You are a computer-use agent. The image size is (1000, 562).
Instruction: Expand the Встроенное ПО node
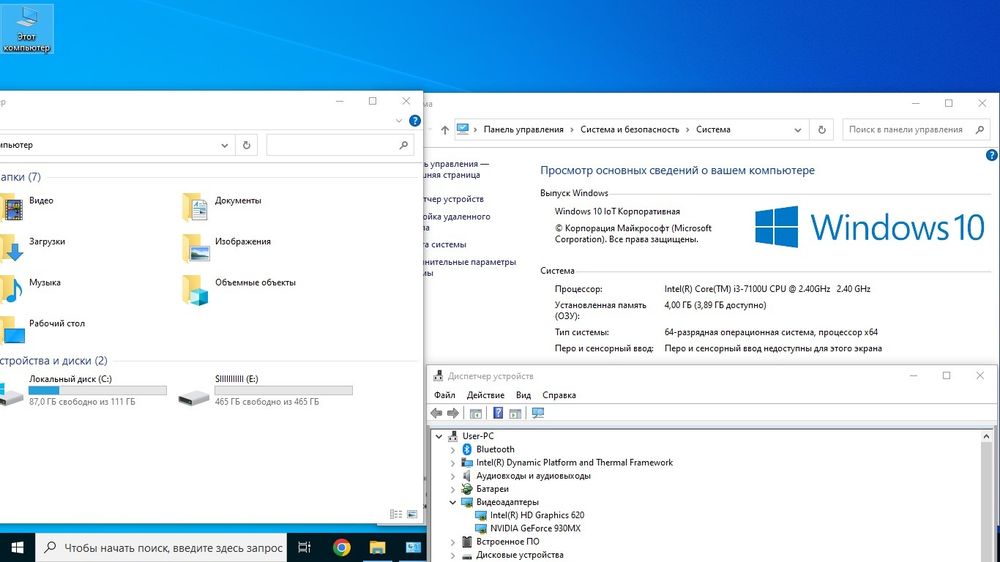[453, 542]
